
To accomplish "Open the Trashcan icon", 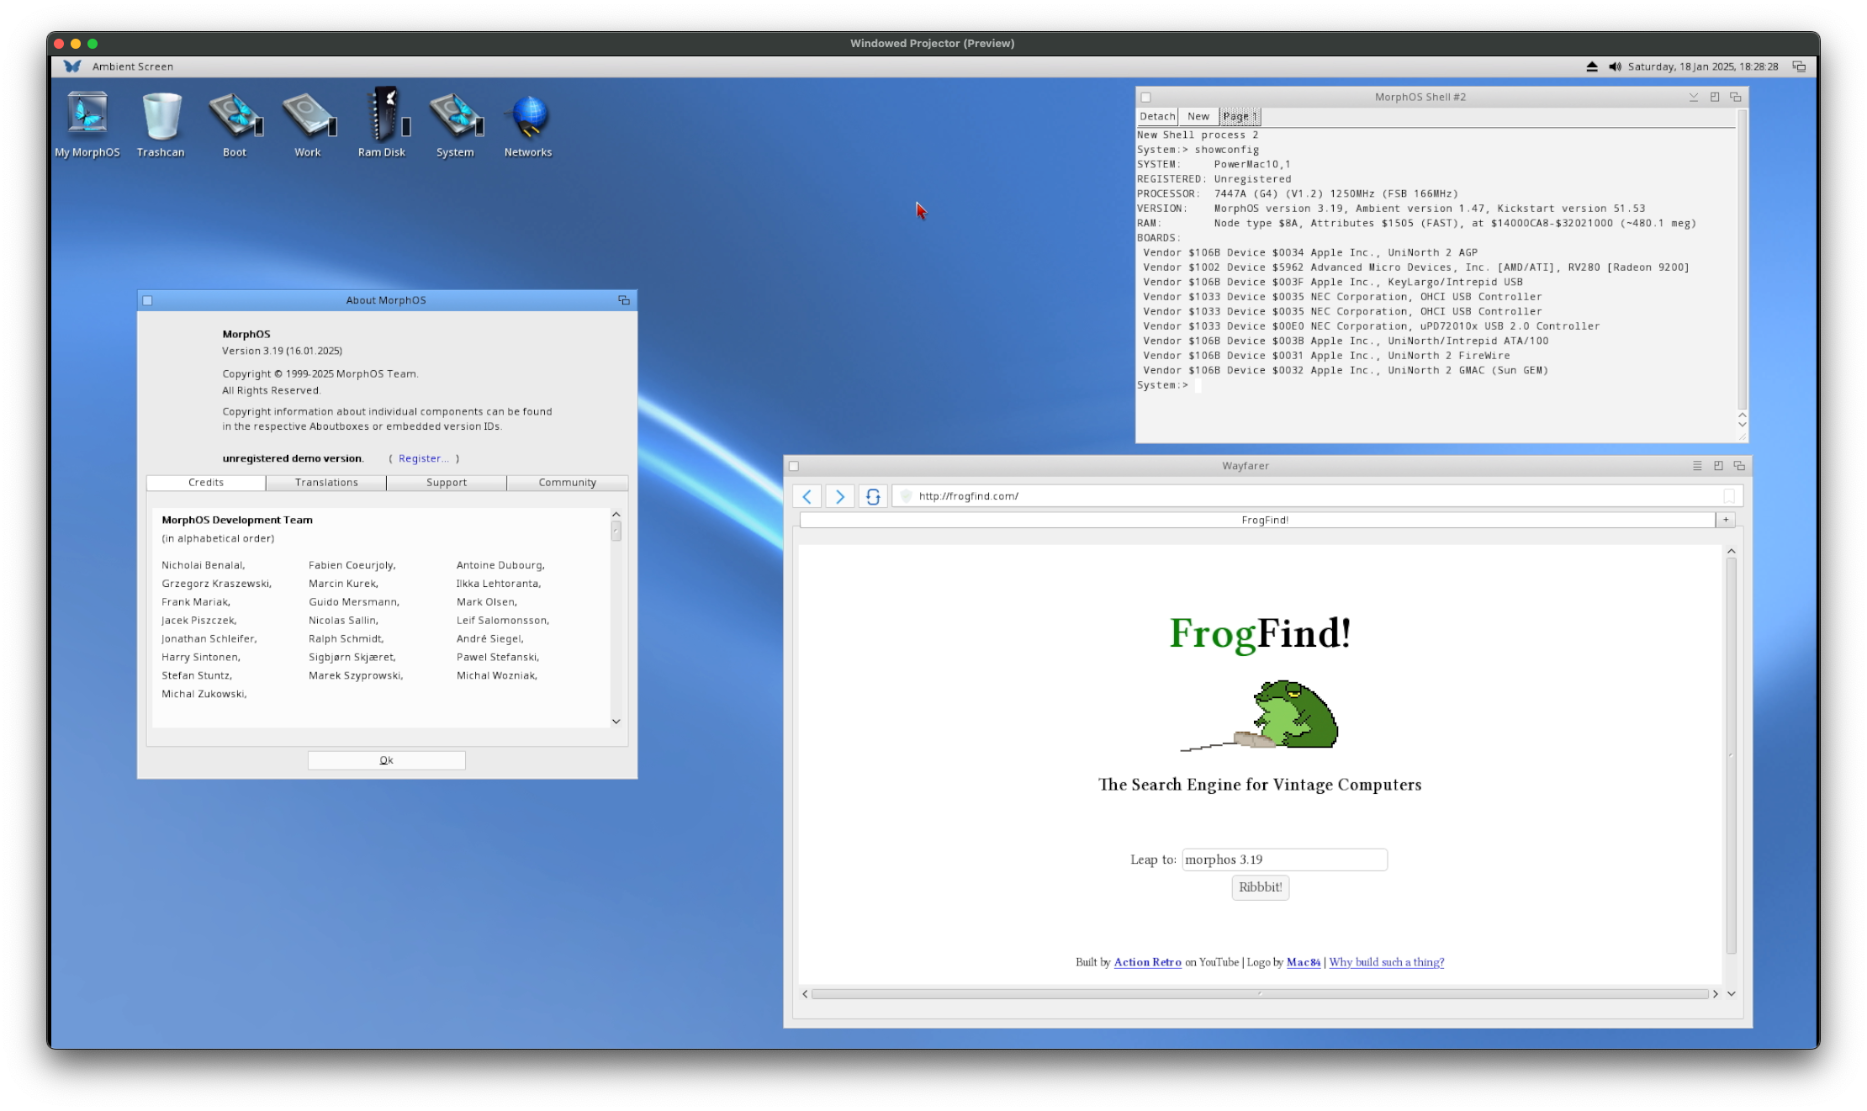I will tap(161, 123).
